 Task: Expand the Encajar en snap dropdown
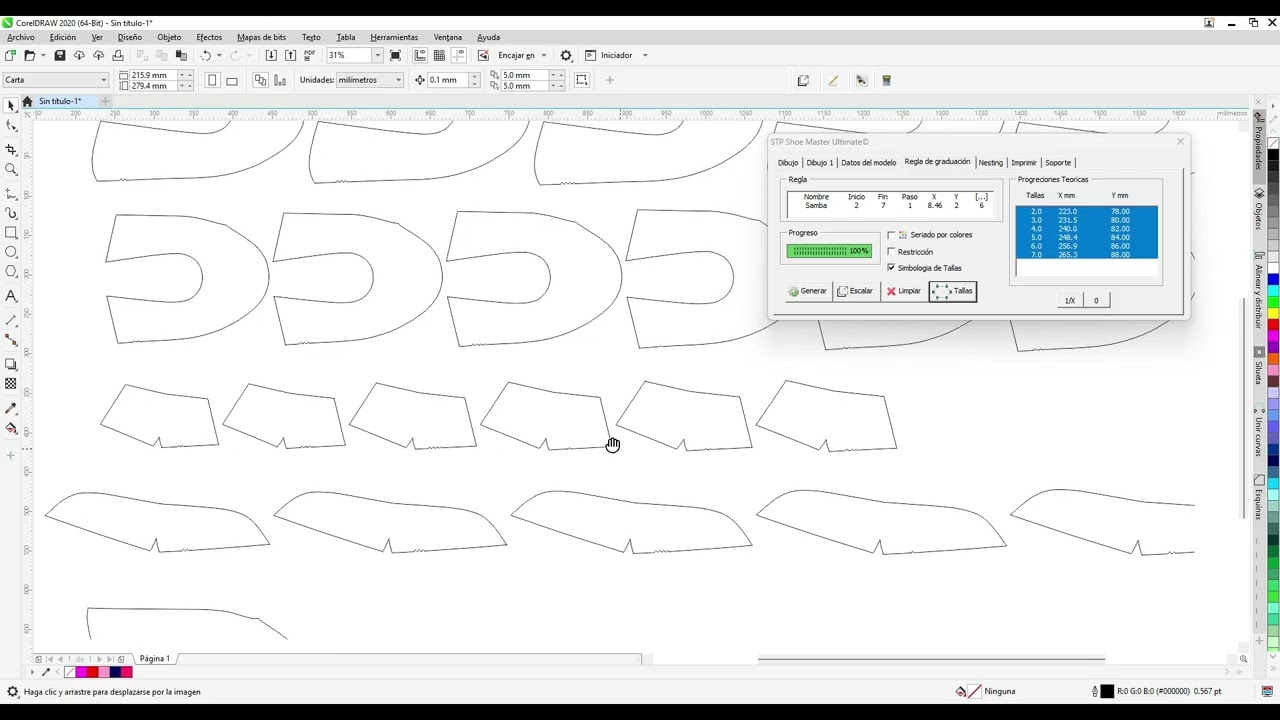pos(544,55)
